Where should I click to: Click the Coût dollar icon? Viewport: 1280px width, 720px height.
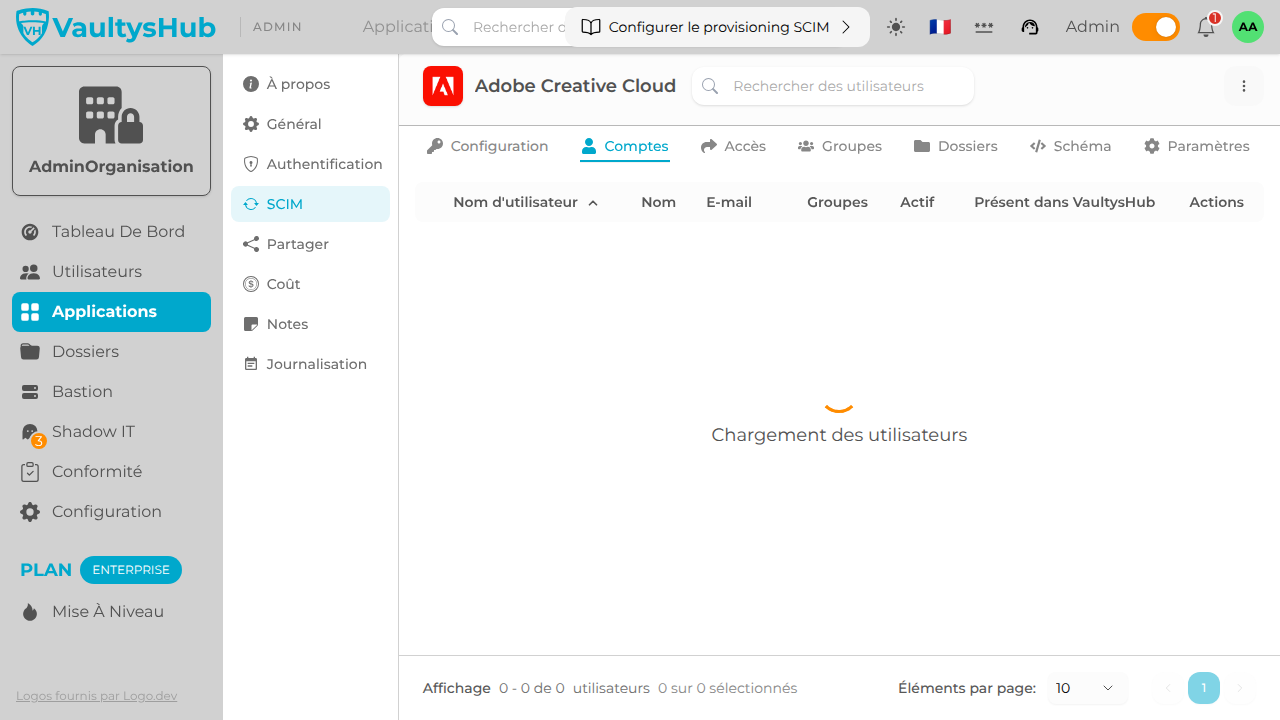pyautogui.click(x=251, y=284)
